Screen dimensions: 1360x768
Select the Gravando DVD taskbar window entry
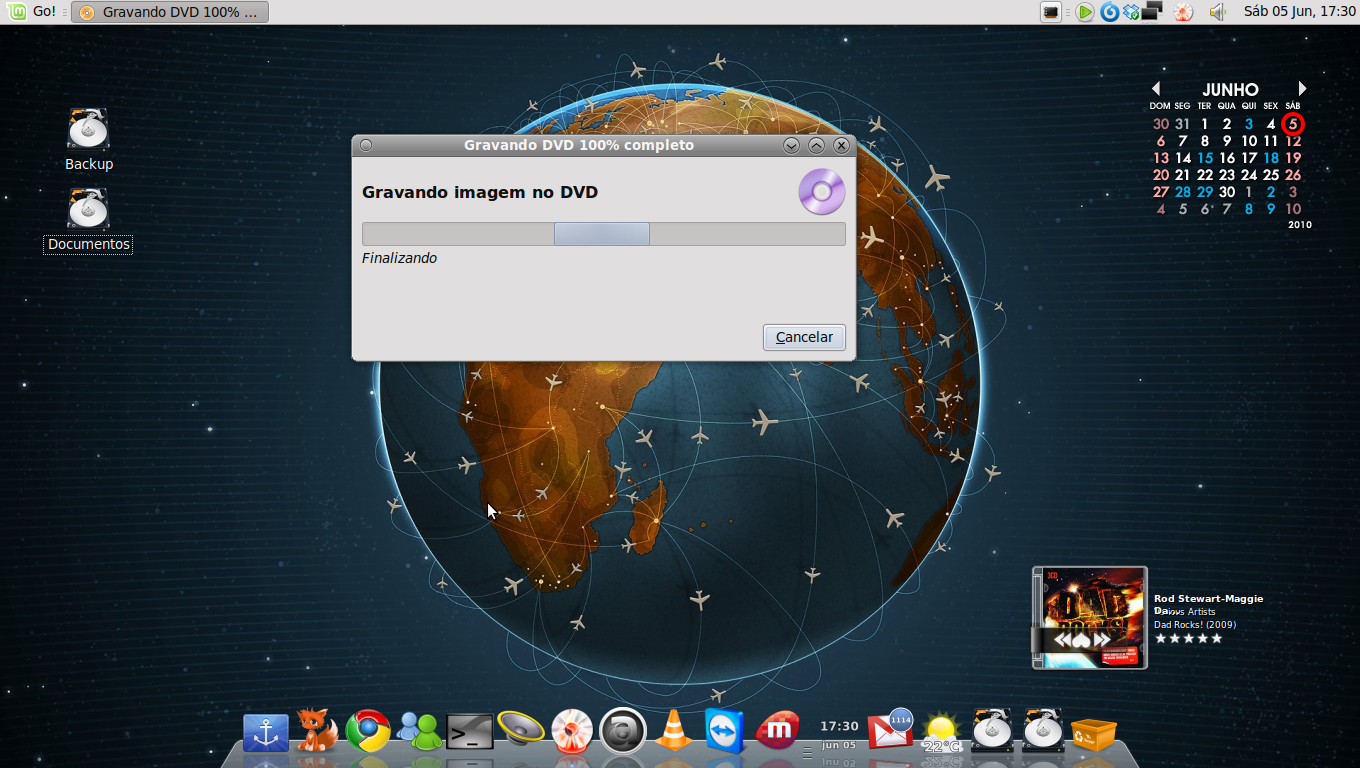coord(170,12)
